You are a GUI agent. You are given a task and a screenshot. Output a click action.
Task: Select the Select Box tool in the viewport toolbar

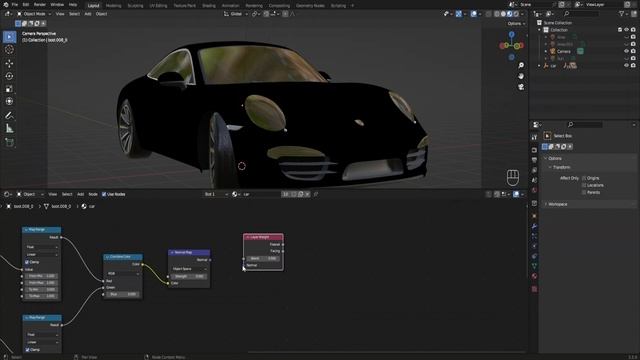tap(9, 37)
